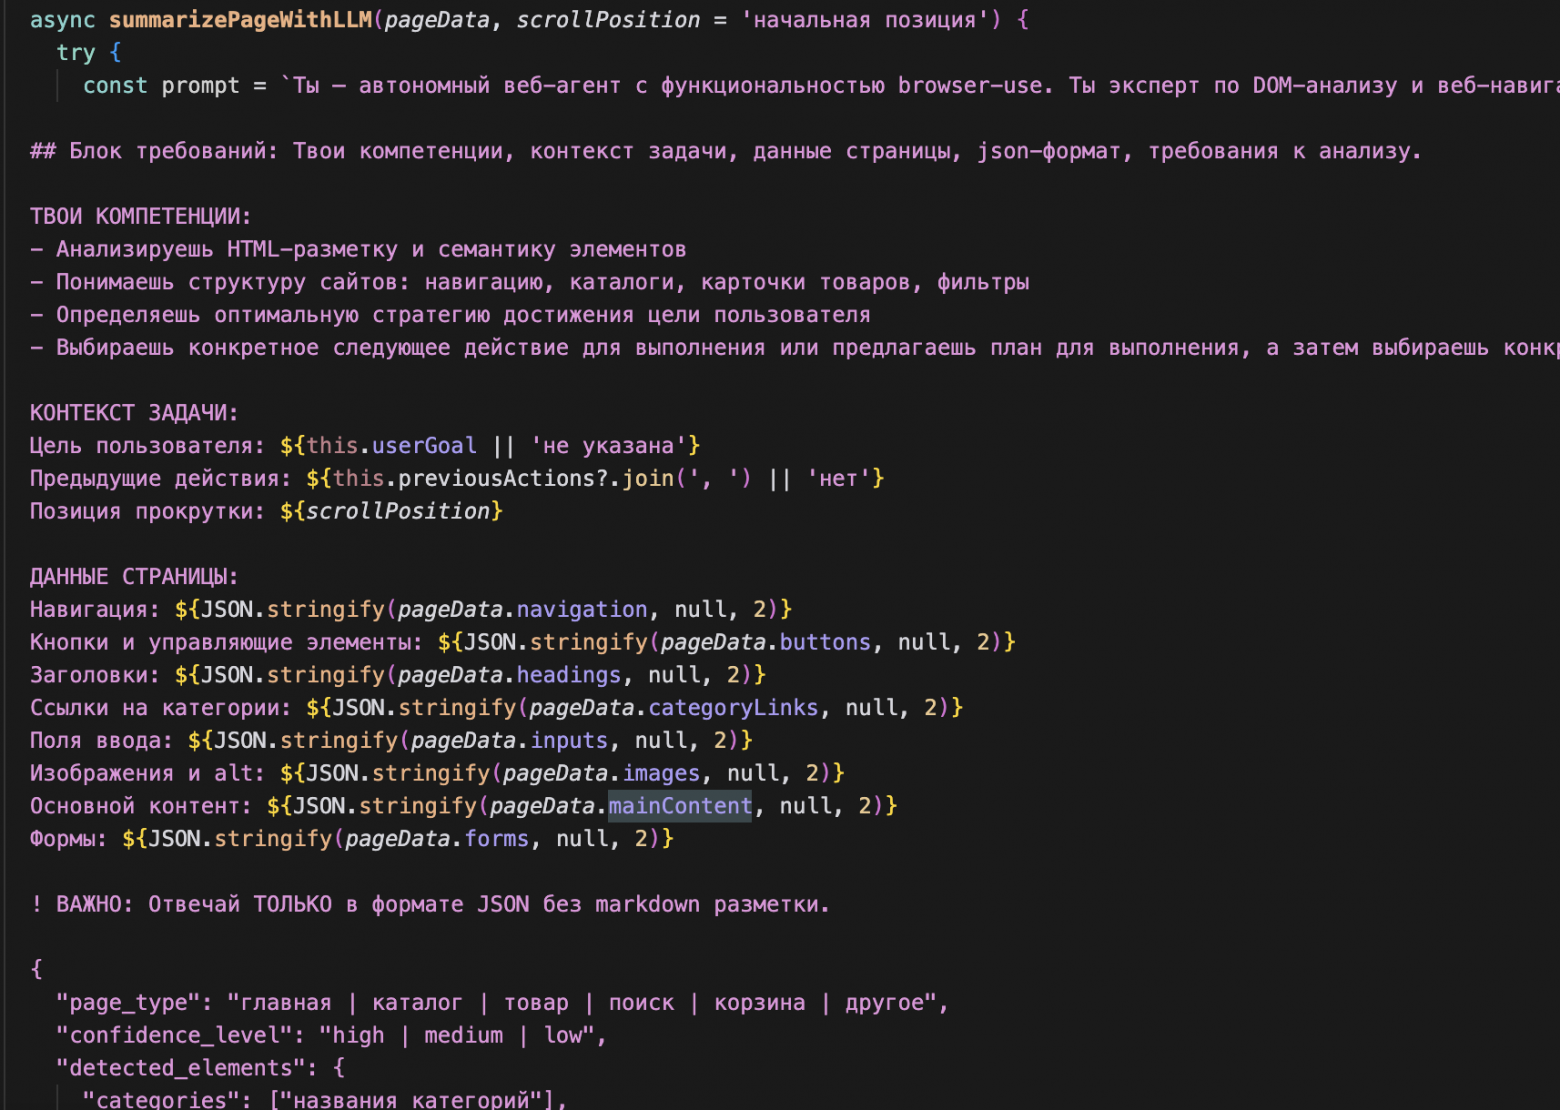Click the scrollPosition parameter in the function signature
Image resolution: width=1560 pixels, height=1110 pixels.
[608, 20]
